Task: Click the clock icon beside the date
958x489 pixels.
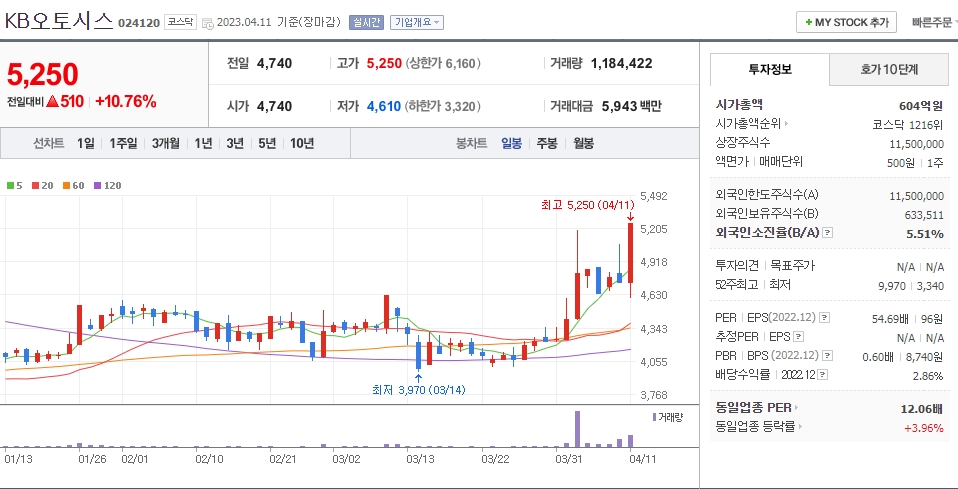Action: [208, 23]
